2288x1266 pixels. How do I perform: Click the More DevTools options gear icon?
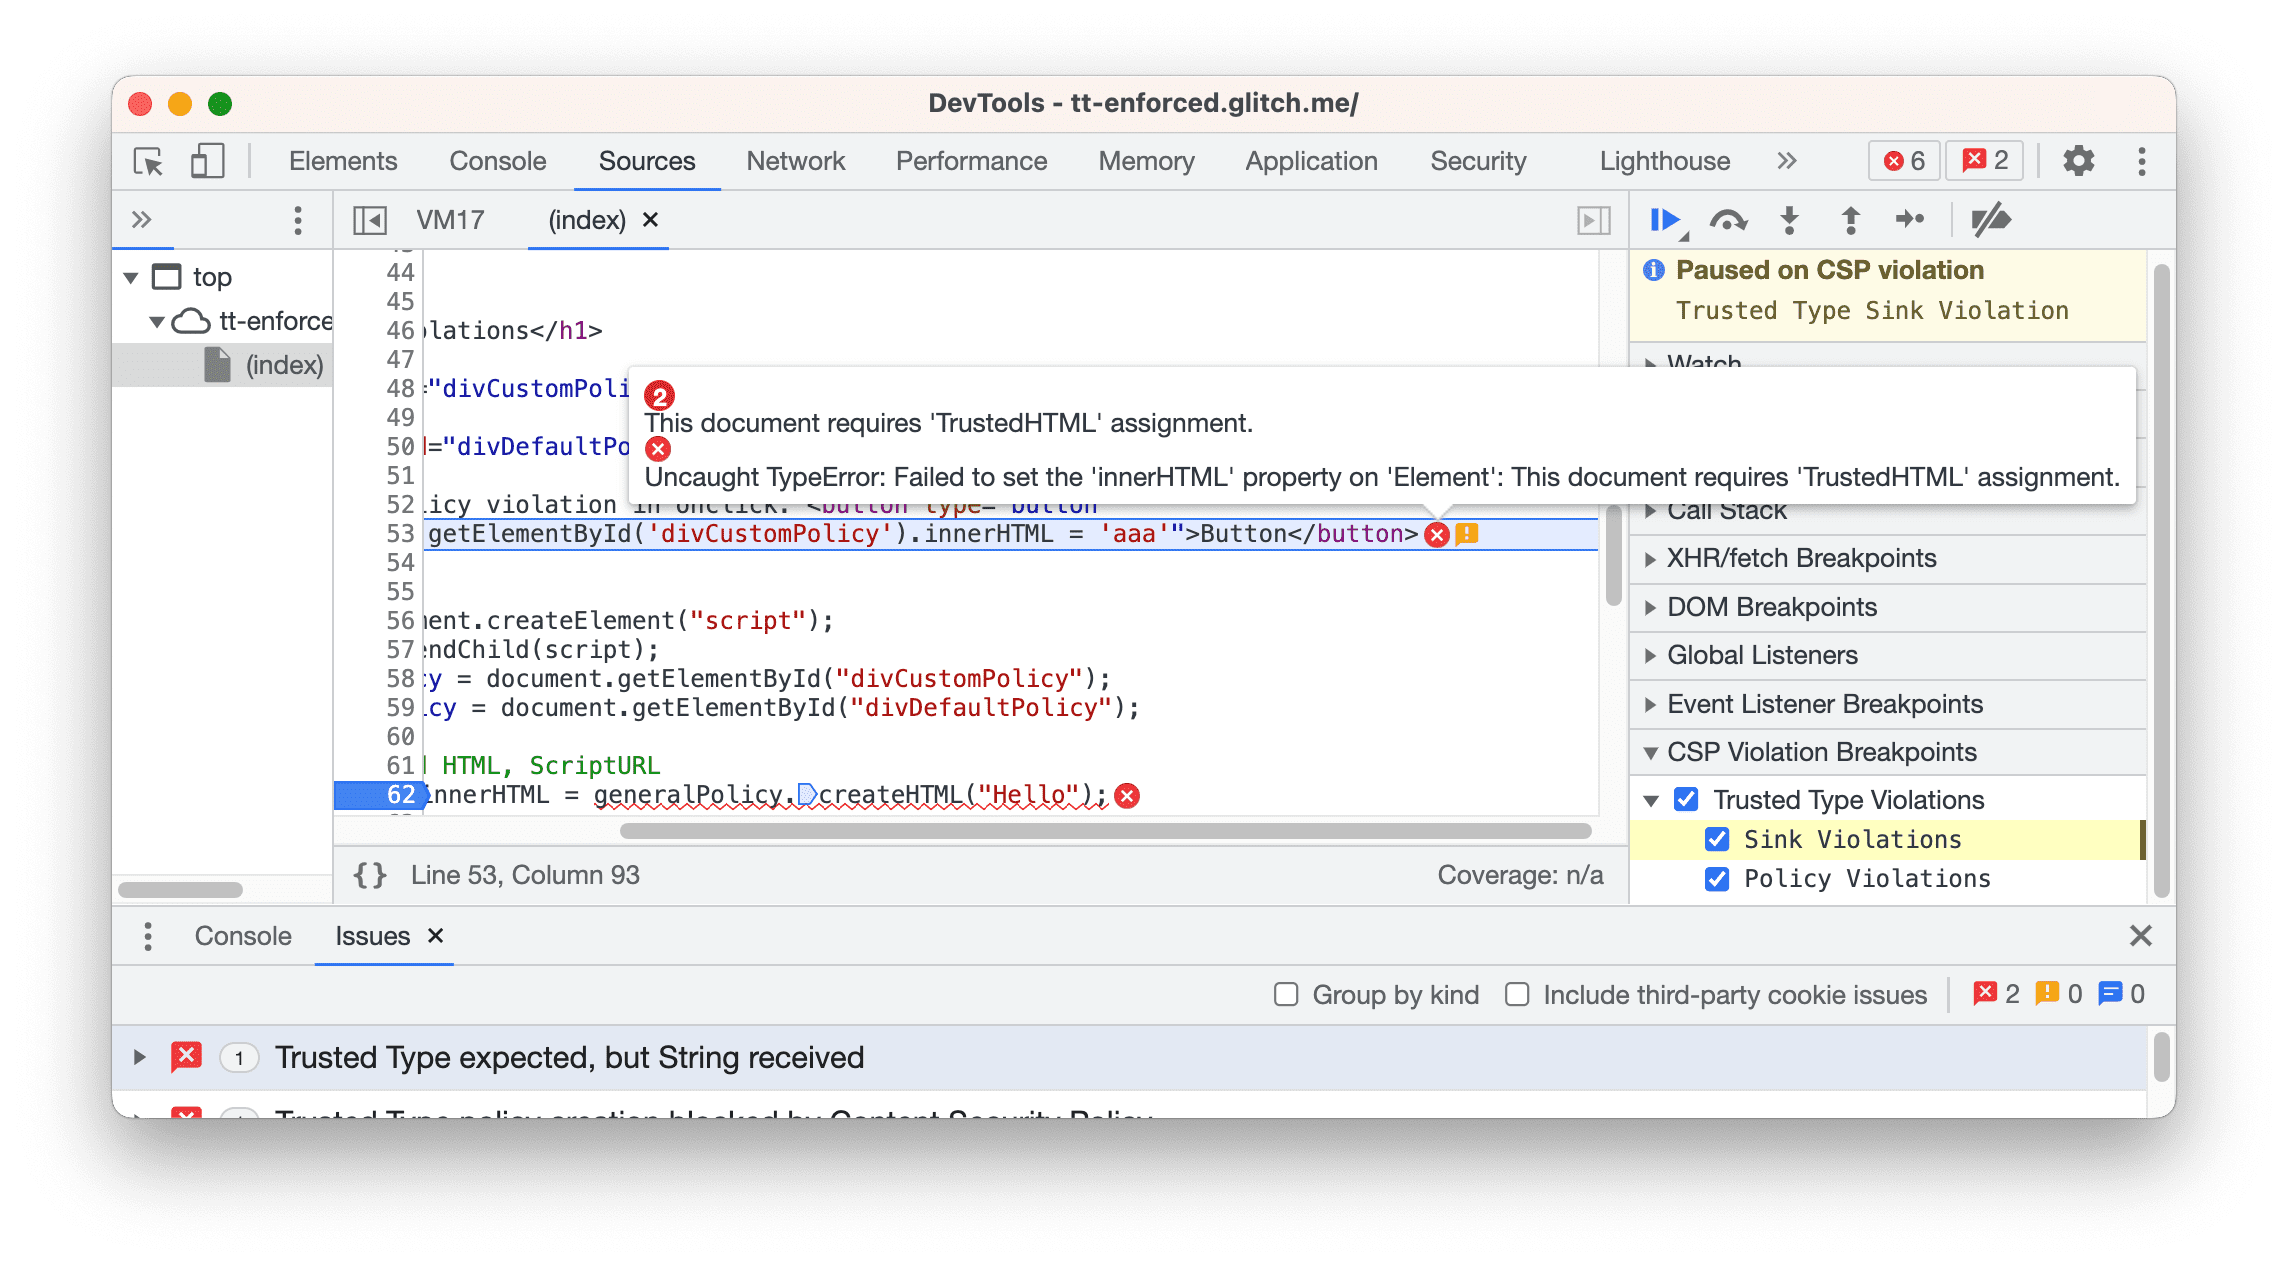(2082, 161)
